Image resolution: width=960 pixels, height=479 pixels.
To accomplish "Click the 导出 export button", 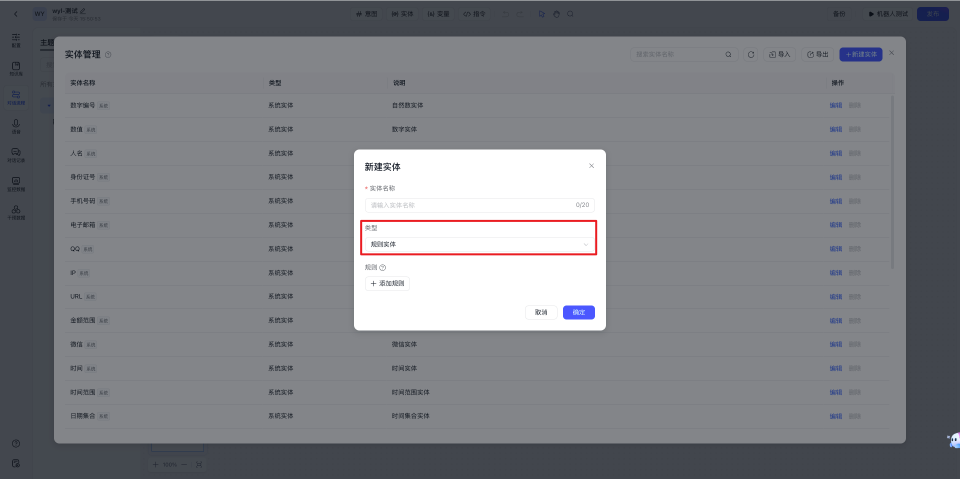I will click(817, 54).
